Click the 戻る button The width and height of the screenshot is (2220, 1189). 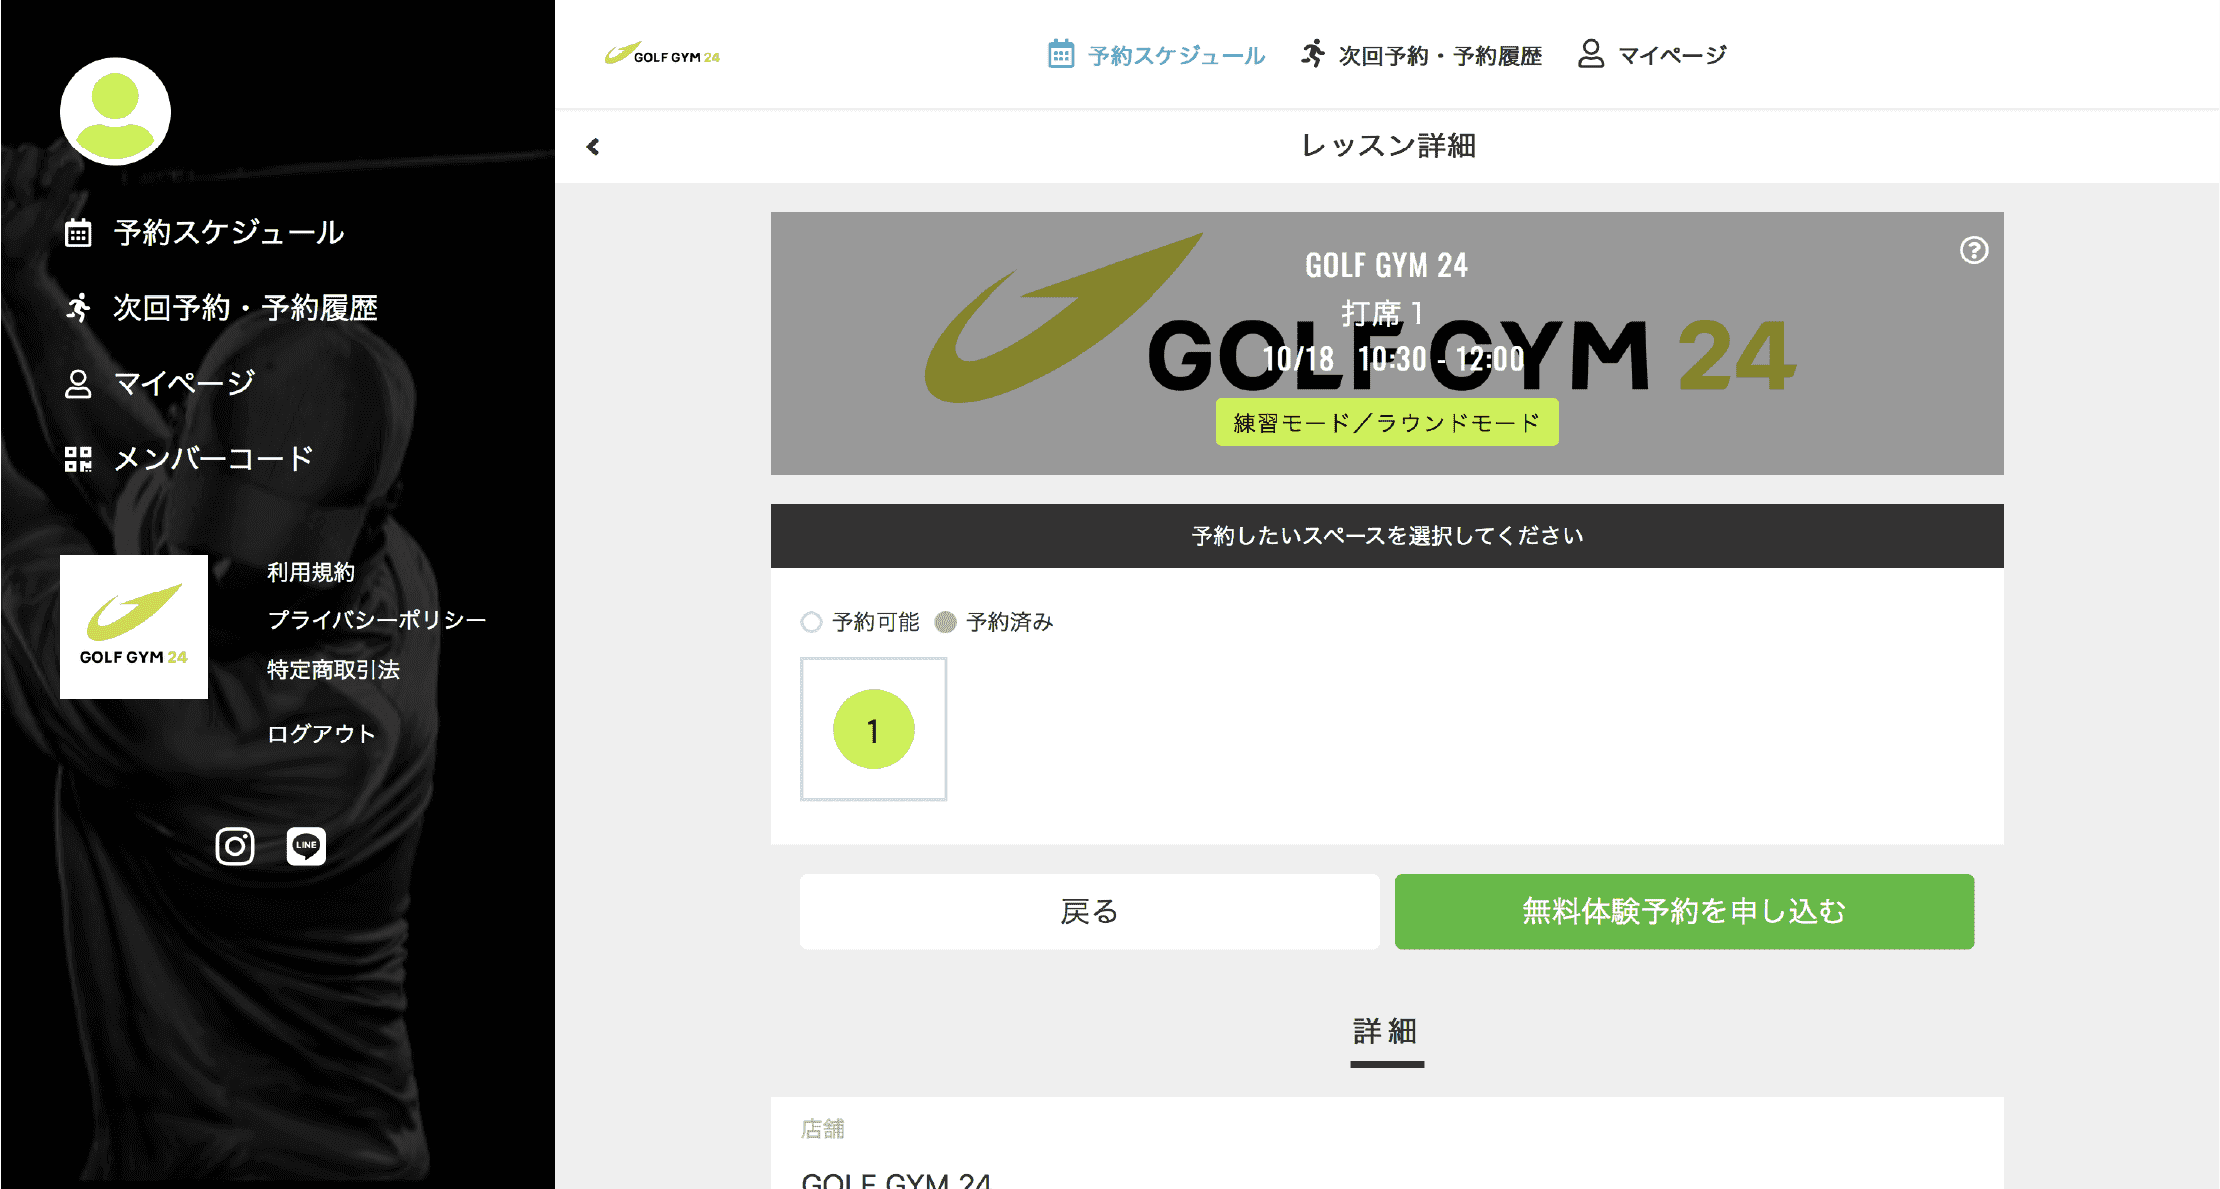pyautogui.click(x=1090, y=912)
